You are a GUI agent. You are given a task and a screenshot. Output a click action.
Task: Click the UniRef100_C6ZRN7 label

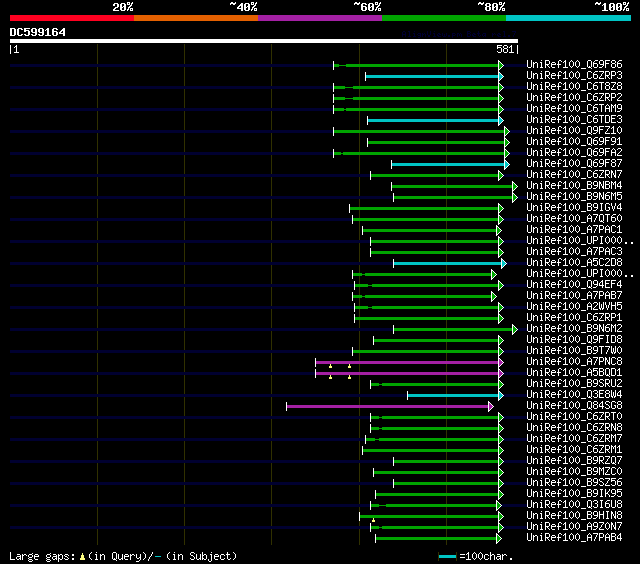[x=574, y=175]
